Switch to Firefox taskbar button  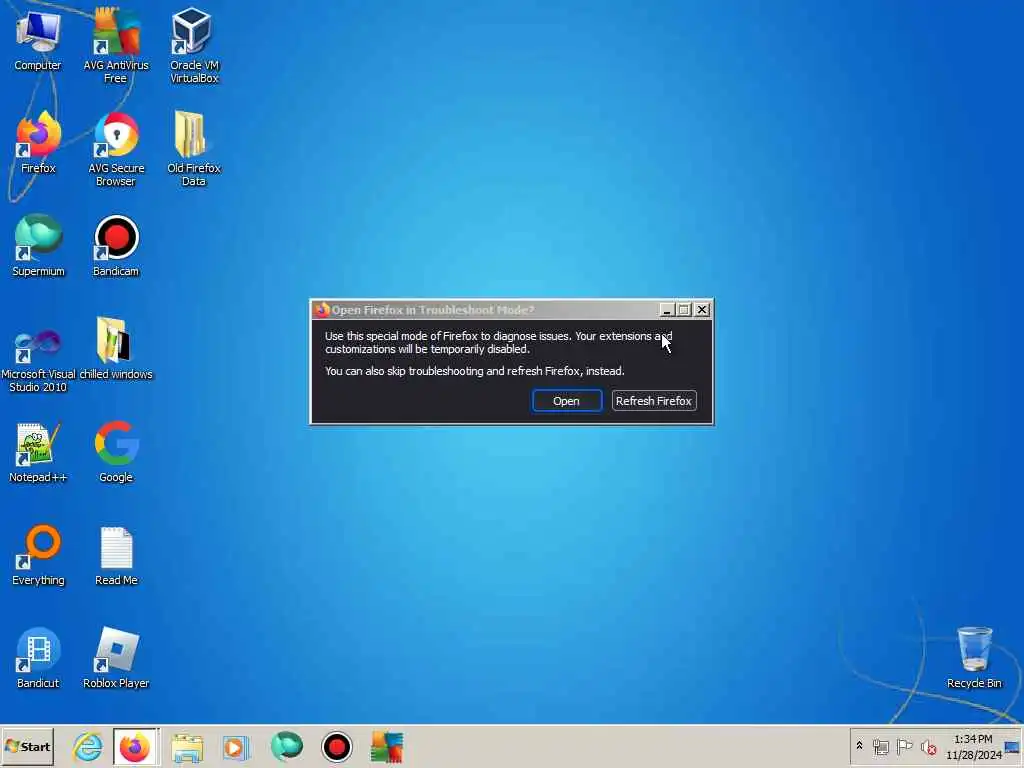coord(135,746)
